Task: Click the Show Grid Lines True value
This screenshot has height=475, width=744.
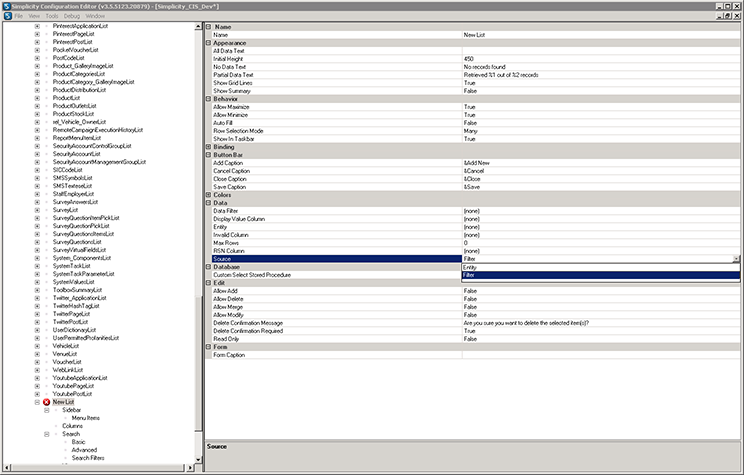Action: (x=601, y=83)
